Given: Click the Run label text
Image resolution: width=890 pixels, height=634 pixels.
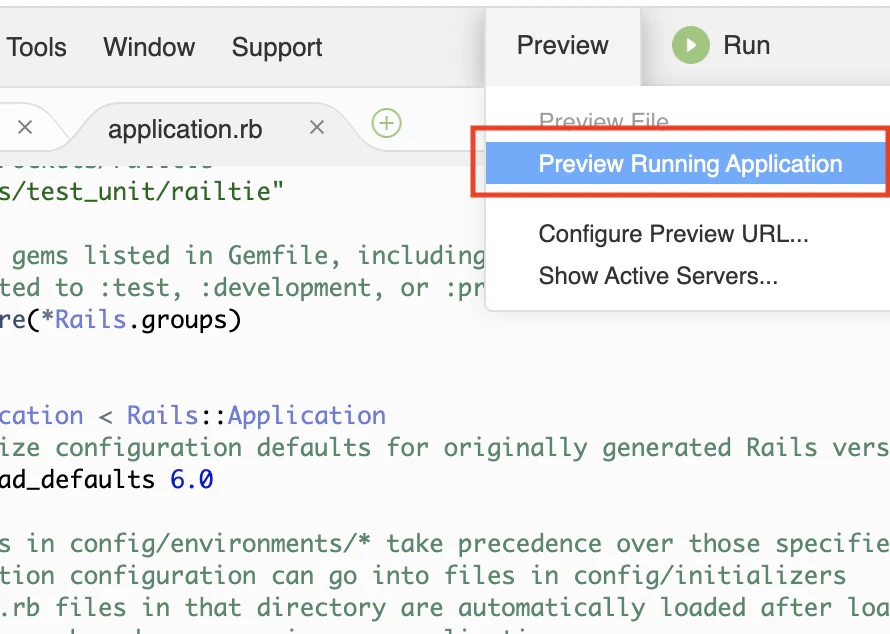Looking at the screenshot, I should (746, 45).
